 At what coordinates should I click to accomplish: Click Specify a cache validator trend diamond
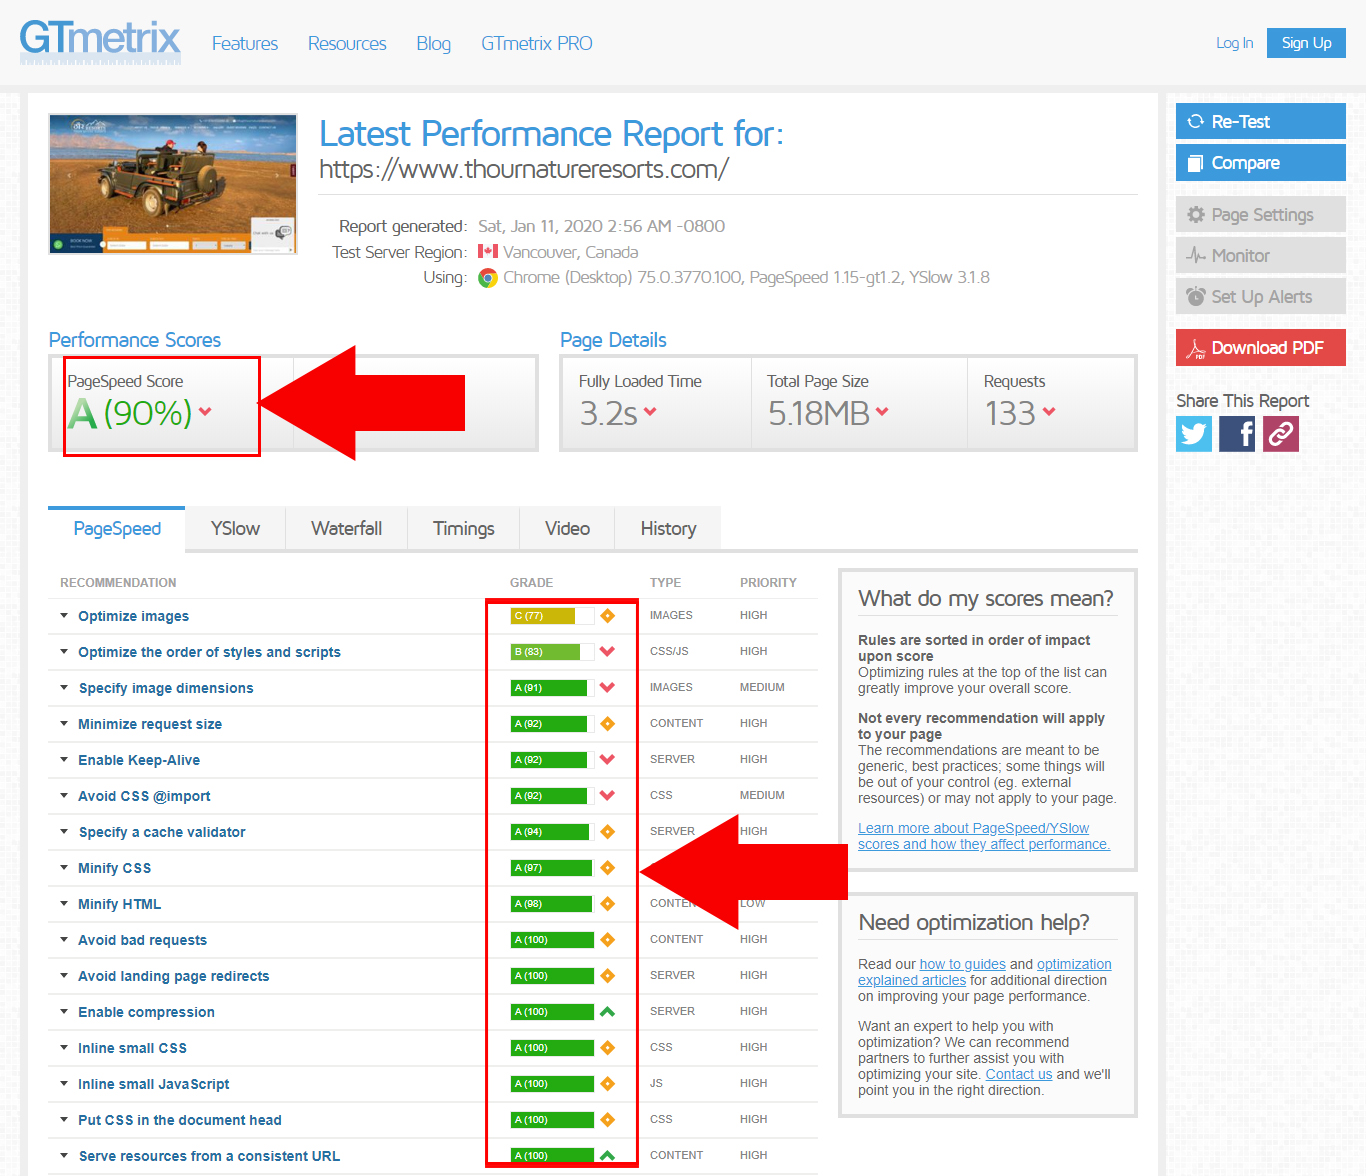tap(607, 832)
